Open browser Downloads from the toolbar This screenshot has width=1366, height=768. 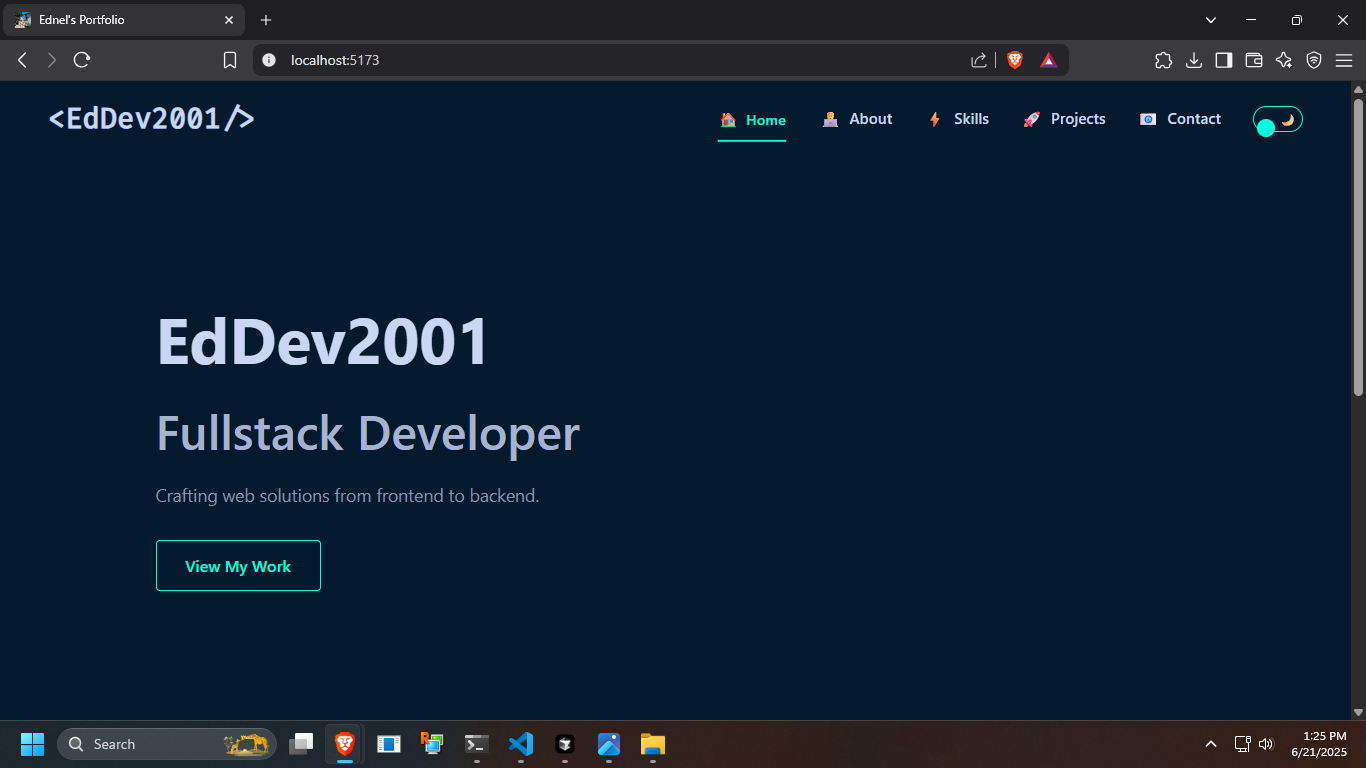1193,60
